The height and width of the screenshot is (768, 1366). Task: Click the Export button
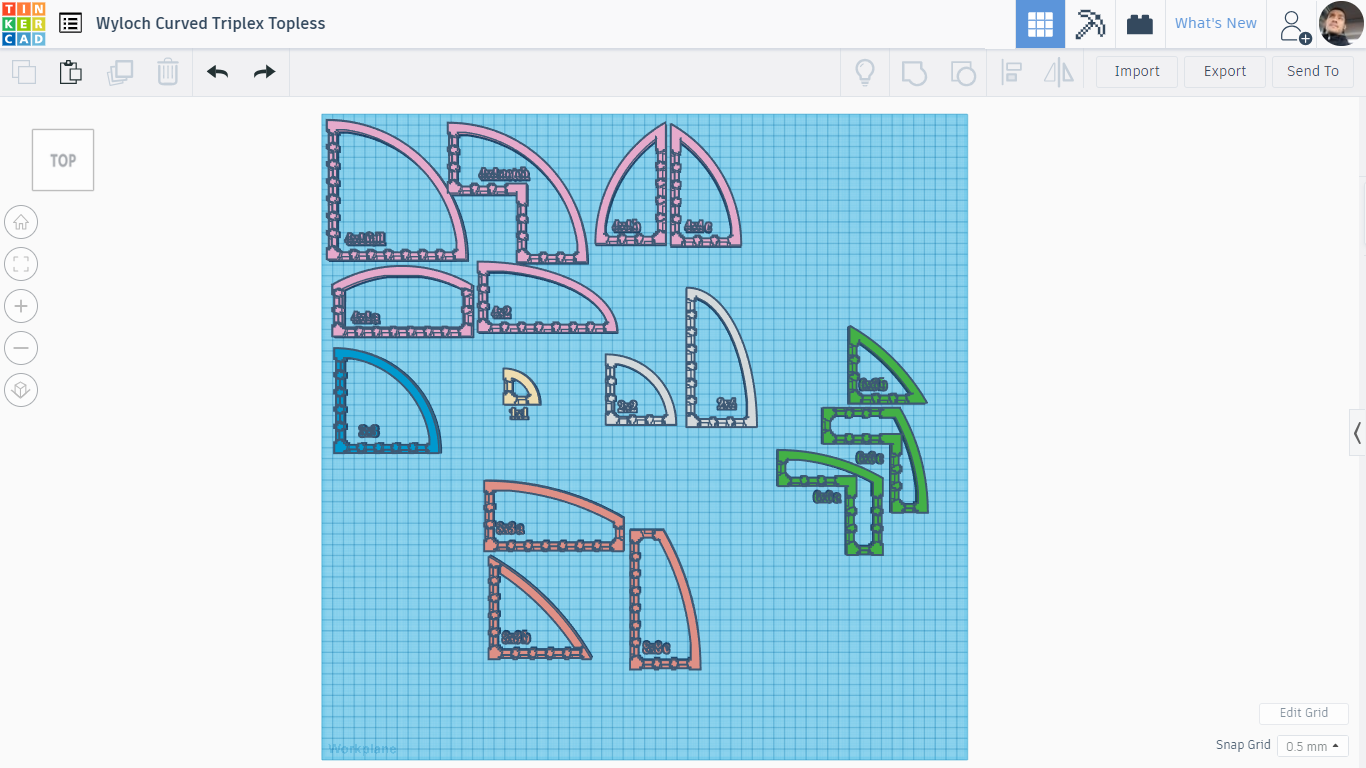coord(1225,71)
